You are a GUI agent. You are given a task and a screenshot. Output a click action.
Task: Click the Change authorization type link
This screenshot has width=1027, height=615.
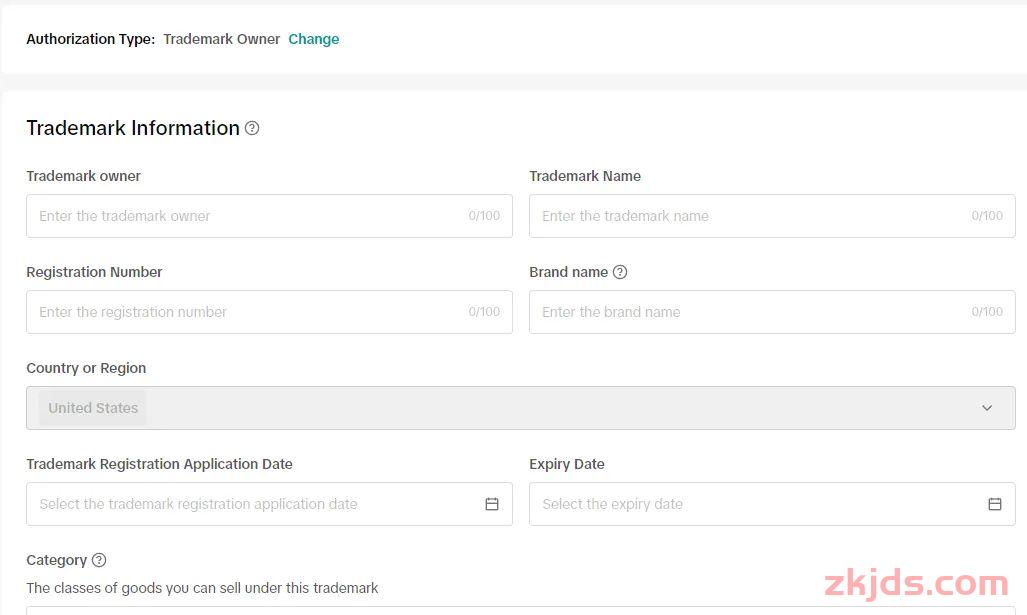click(314, 39)
